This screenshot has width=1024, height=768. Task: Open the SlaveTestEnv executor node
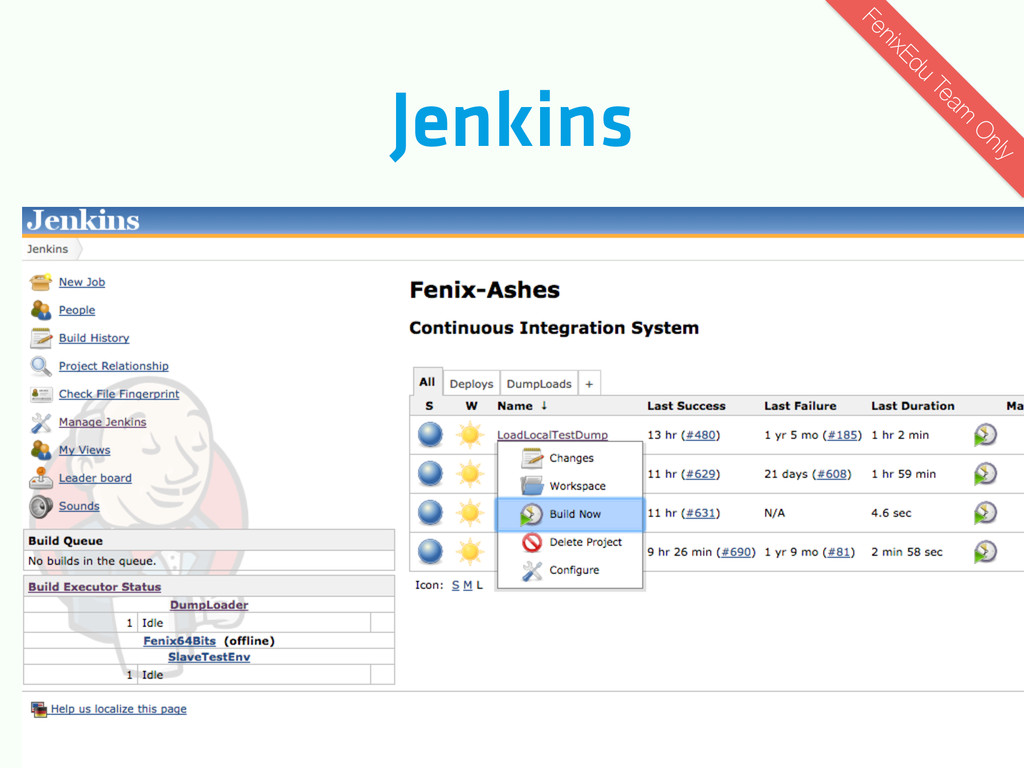[209, 657]
